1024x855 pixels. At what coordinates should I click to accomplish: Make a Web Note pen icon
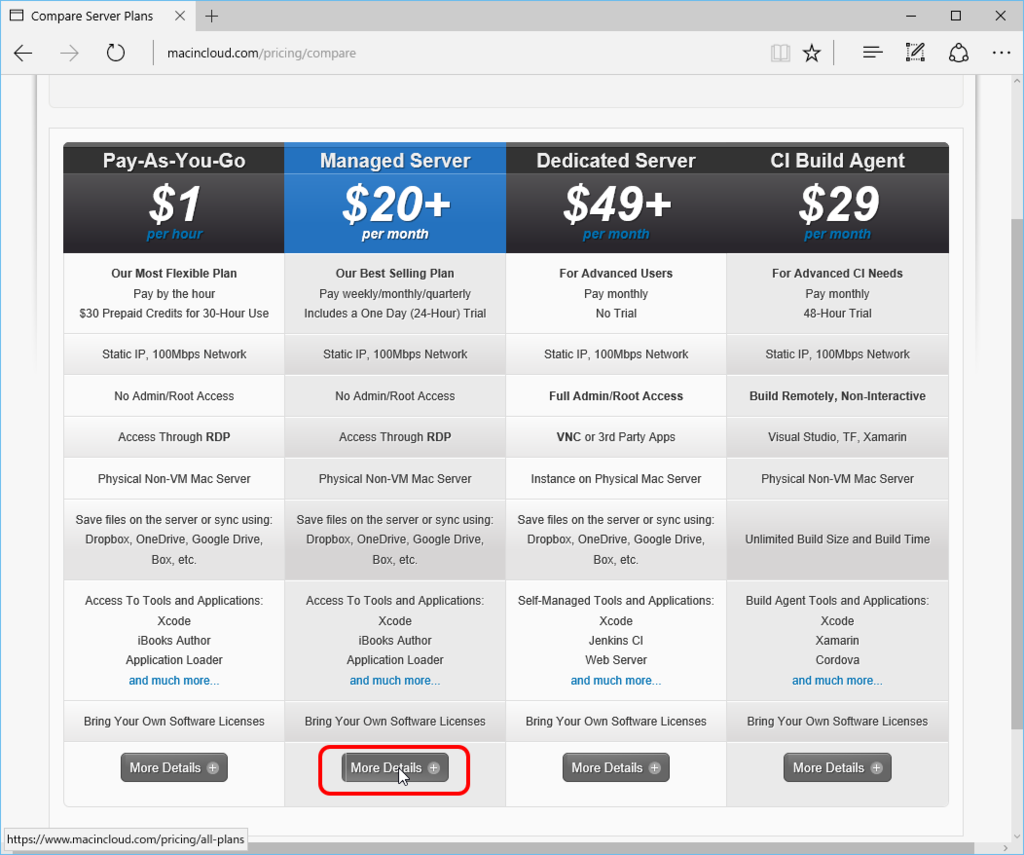tap(916, 53)
